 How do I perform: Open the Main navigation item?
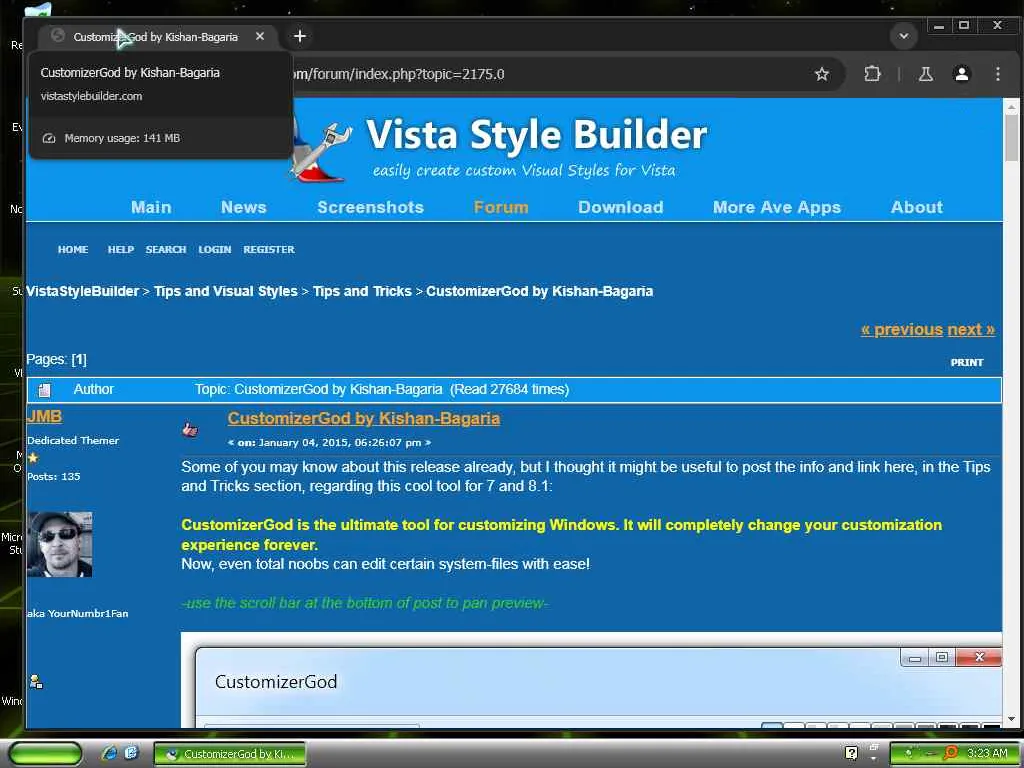tap(151, 207)
